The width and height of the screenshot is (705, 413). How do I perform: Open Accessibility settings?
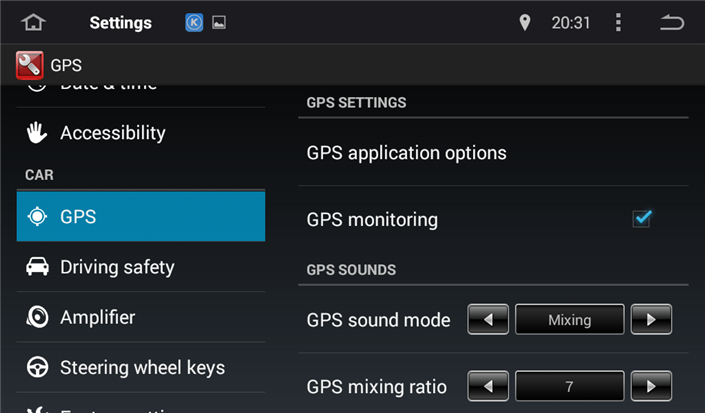tap(141, 133)
